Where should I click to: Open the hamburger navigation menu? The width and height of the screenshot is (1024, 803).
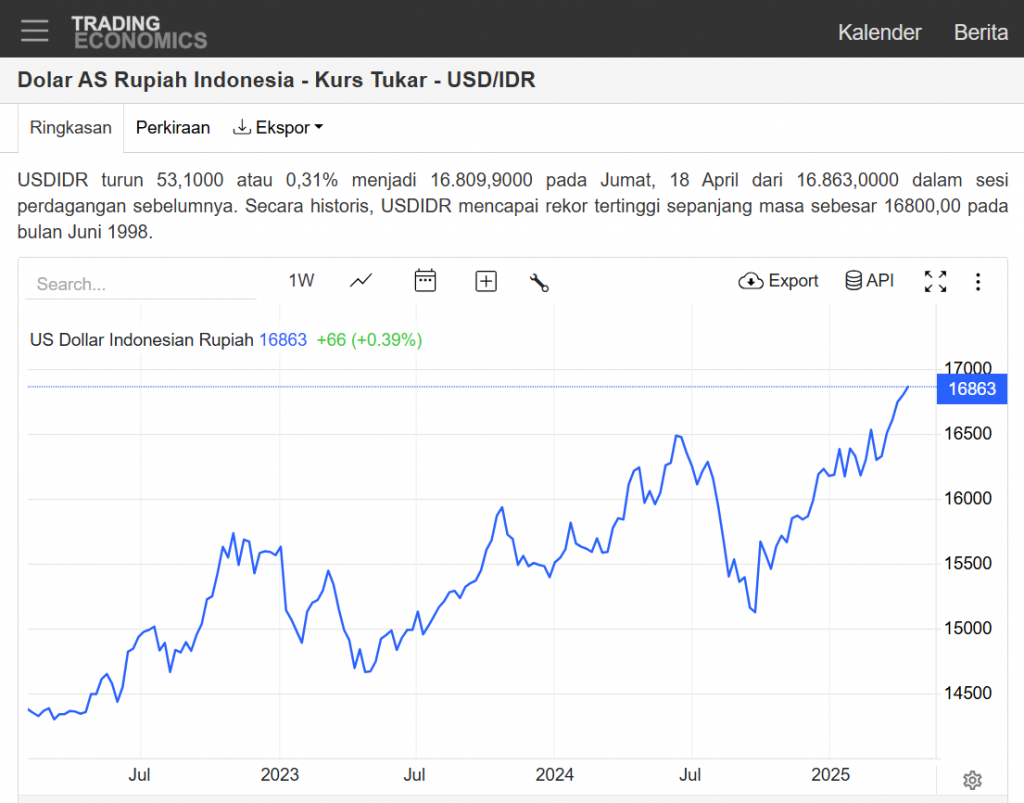35,31
